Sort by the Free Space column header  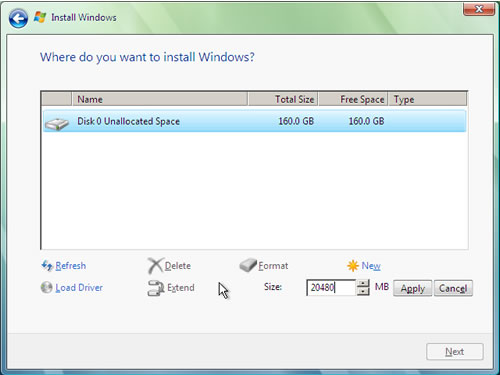(353, 99)
